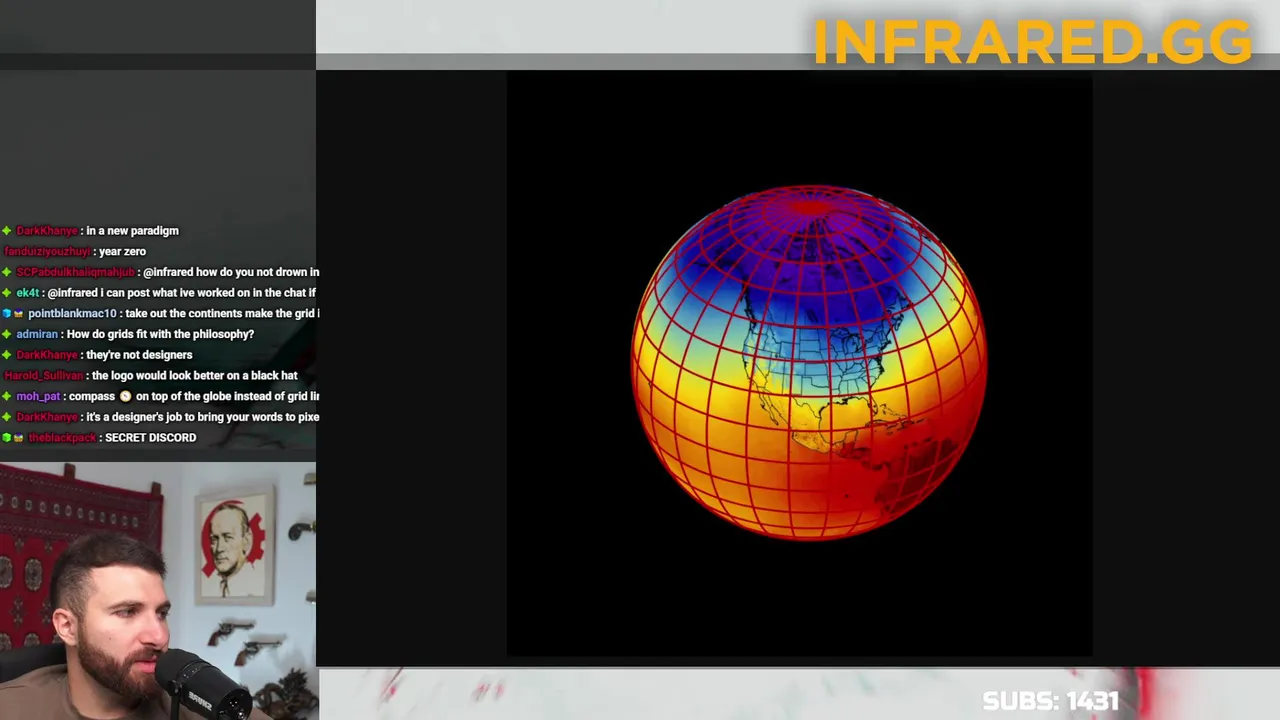Click green badge beside admiran

[x=7, y=334]
